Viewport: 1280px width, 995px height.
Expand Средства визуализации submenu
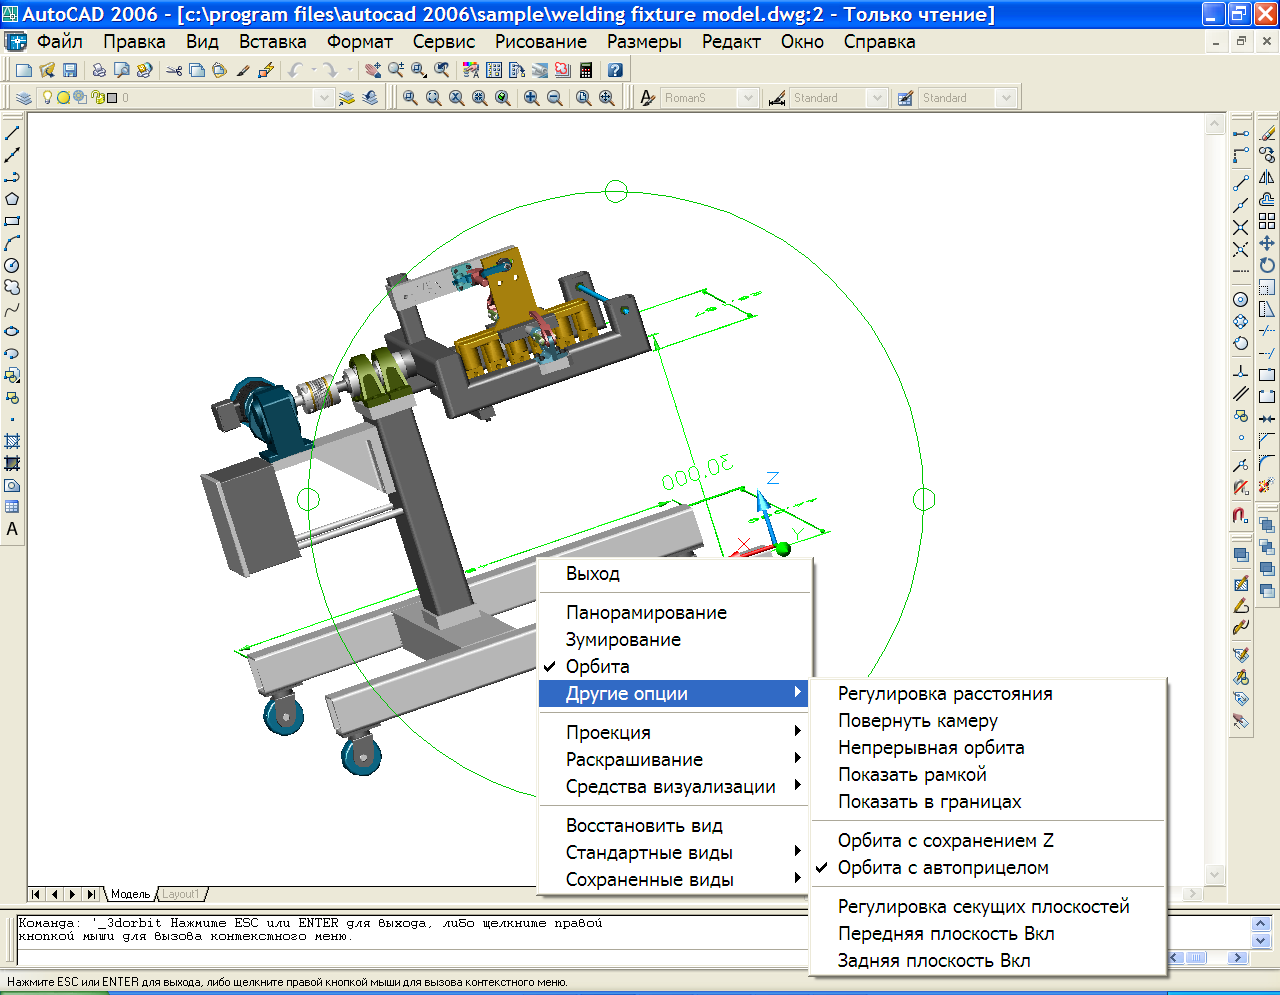tap(673, 787)
